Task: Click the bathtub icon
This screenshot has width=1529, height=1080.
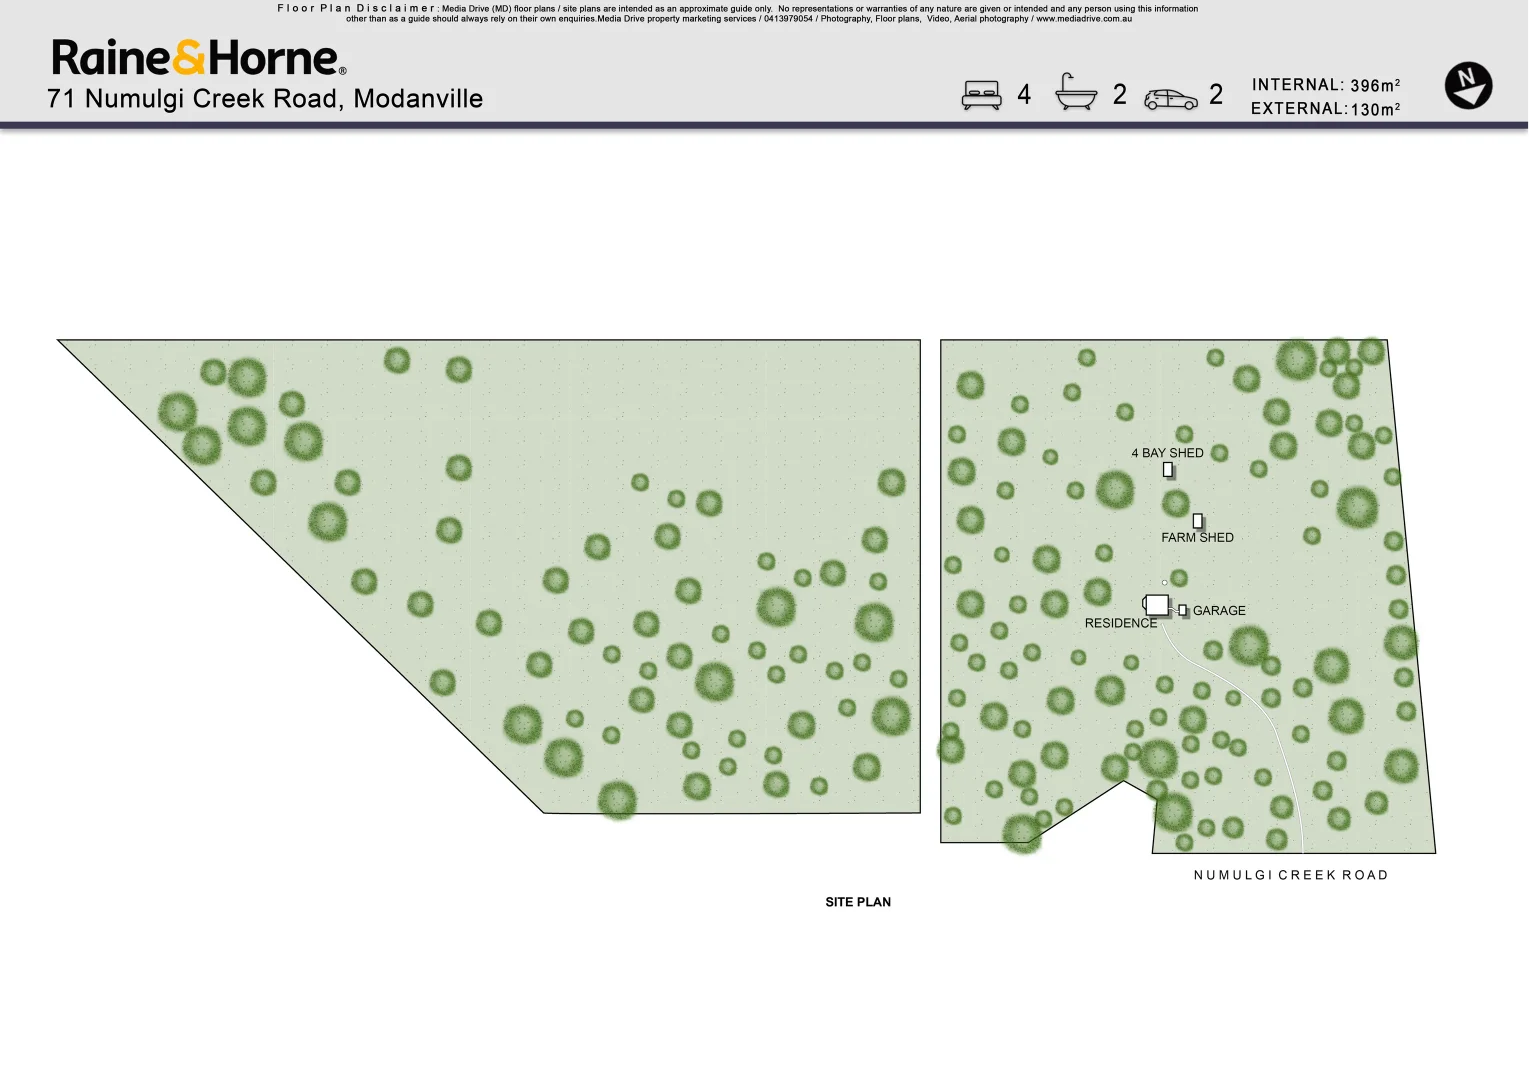Action: pos(1076,93)
